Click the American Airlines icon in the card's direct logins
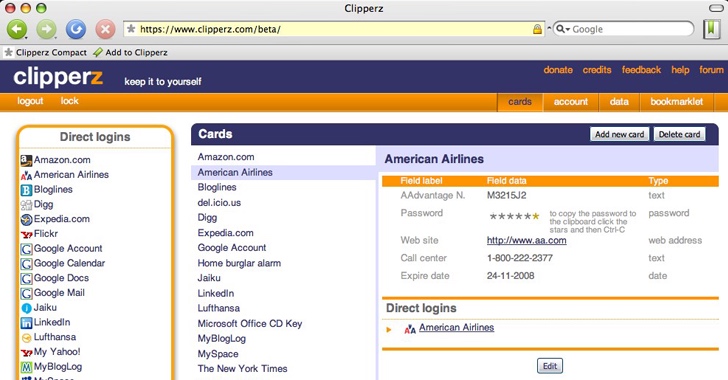 coord(410,329)
